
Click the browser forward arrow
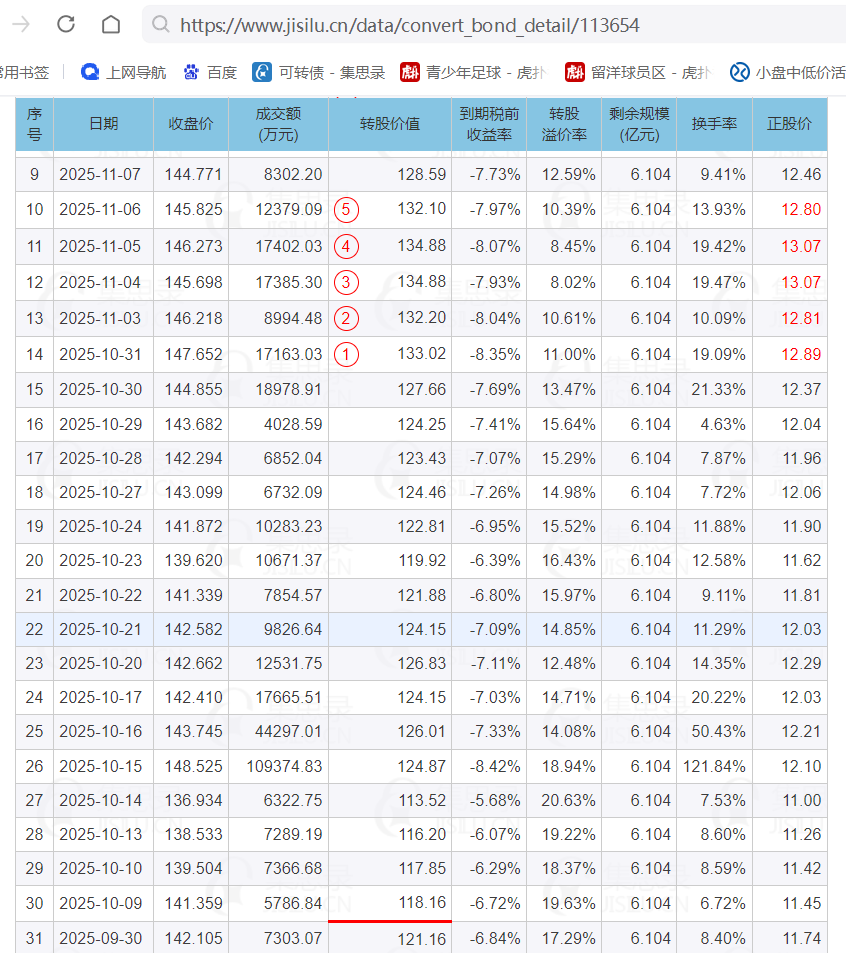tap(20, 24)
